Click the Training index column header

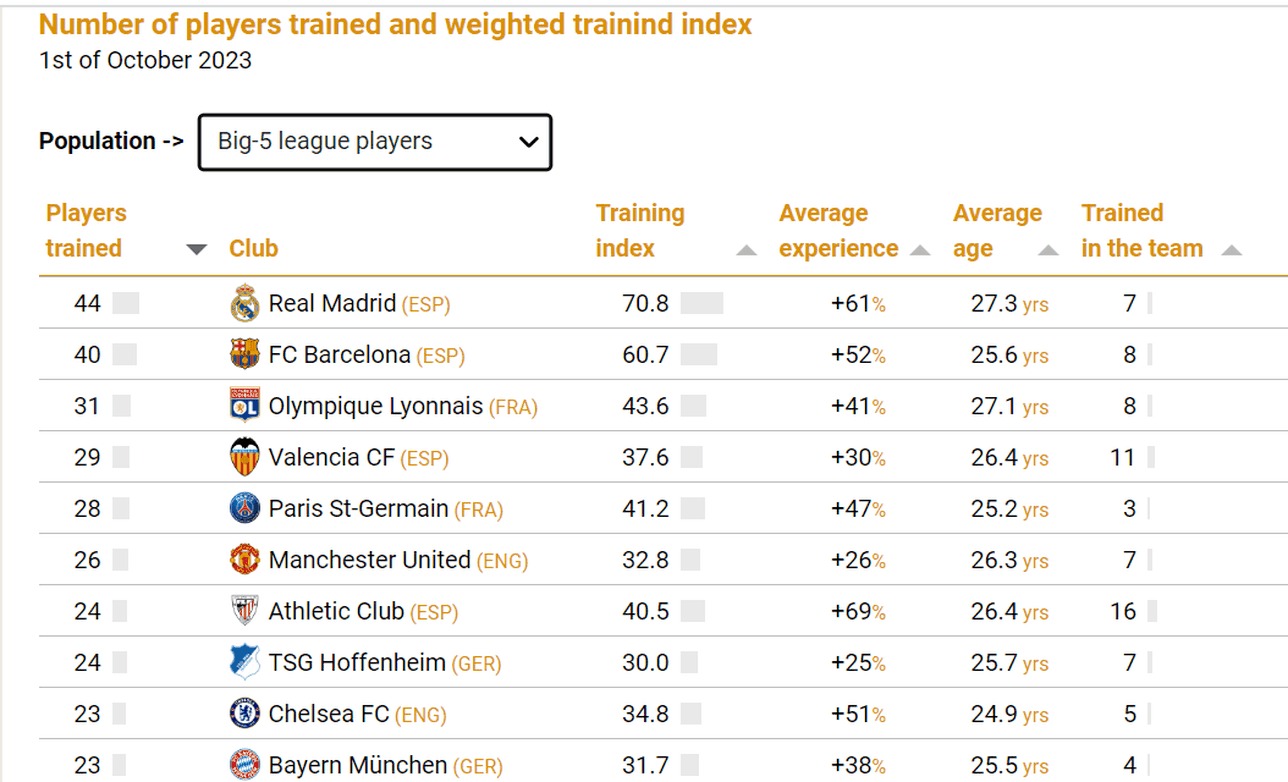(640, 231)
